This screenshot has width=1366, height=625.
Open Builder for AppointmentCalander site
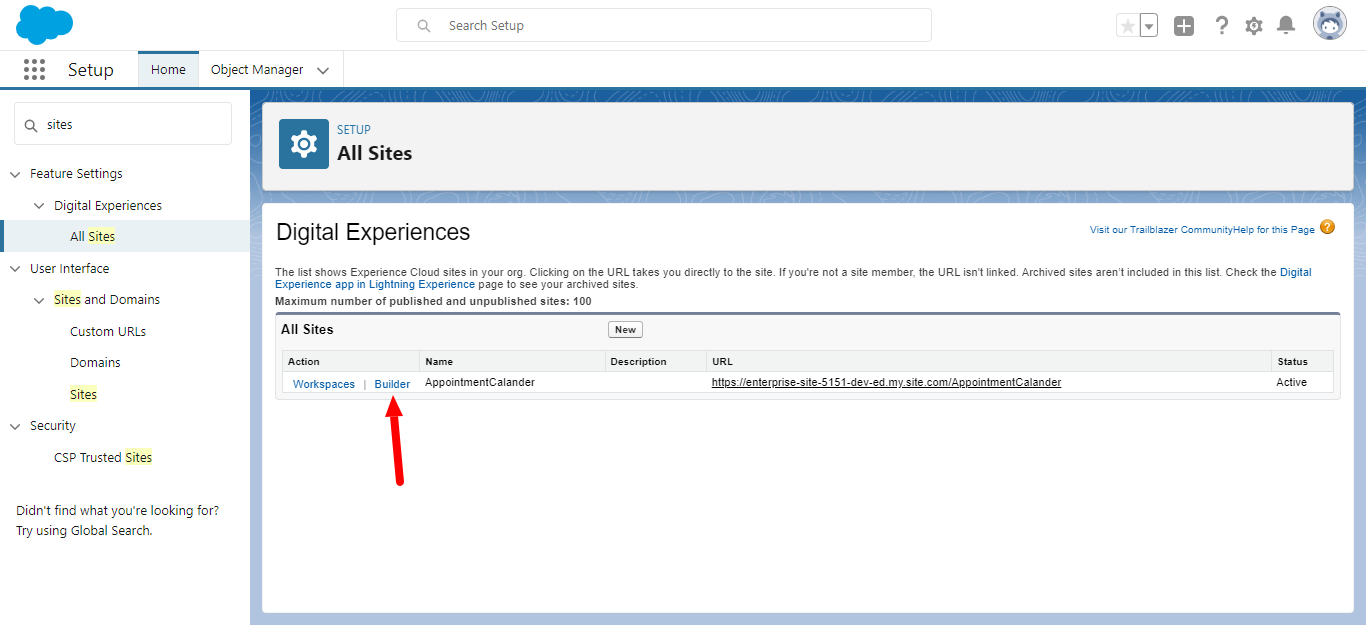pos(392,384)
